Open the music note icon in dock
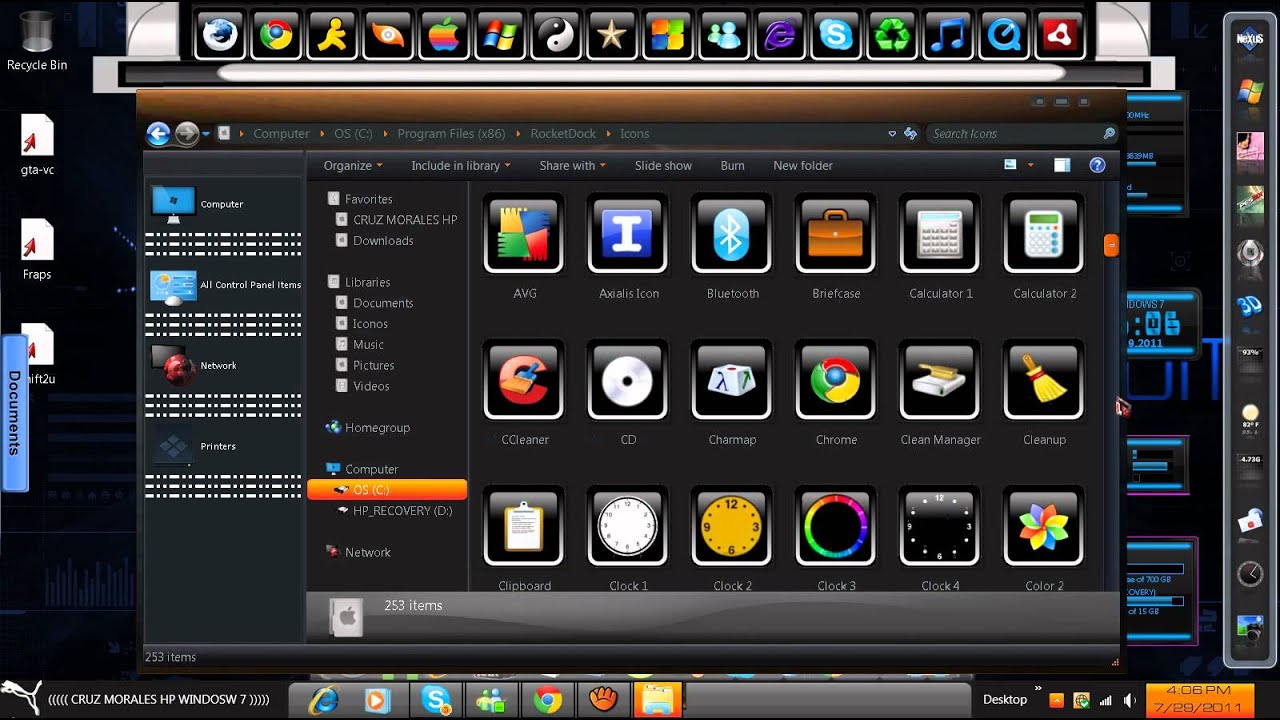Screen dimensions: 1280x720 [x=947, y=36]
